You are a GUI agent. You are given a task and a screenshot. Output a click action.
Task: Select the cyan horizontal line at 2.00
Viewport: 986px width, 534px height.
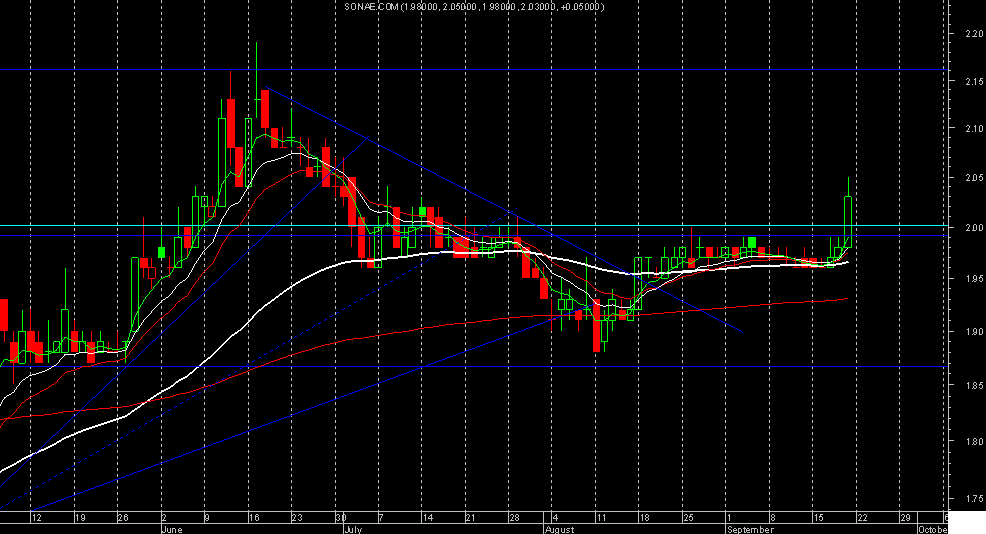474,225
